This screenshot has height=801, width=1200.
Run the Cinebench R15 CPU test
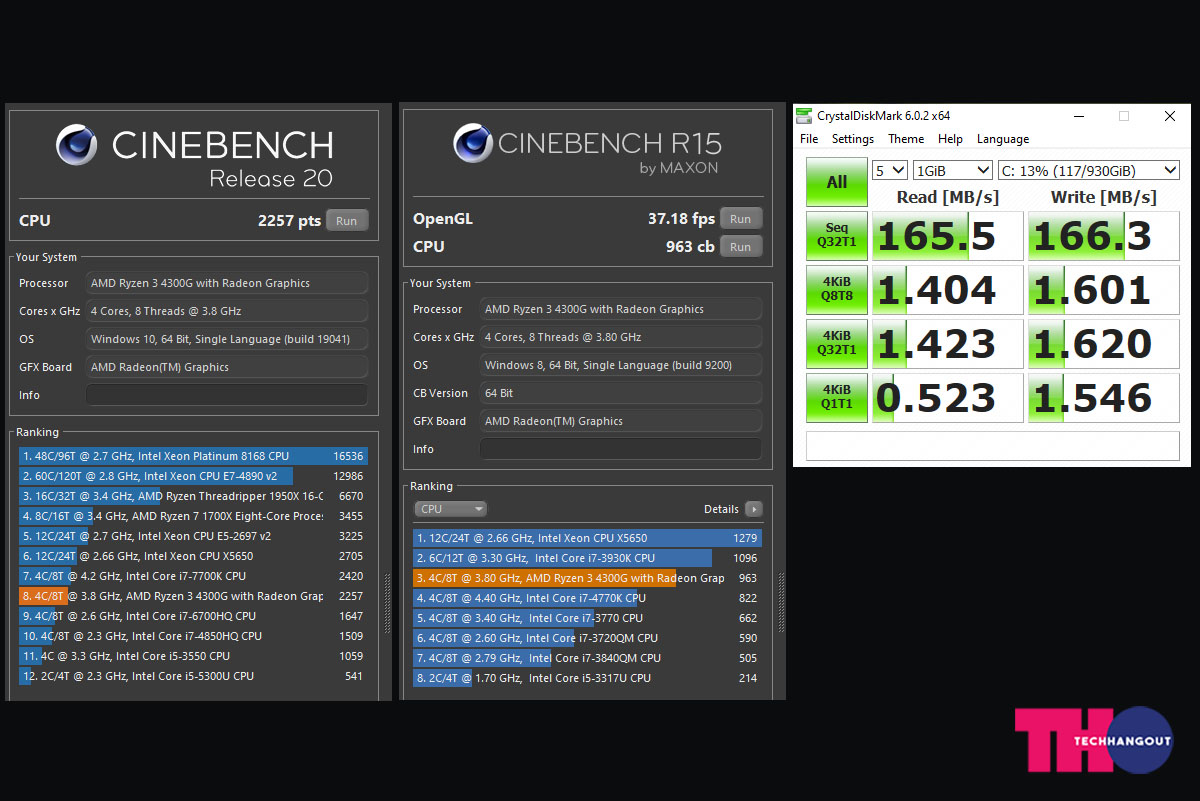pos(740,246)
